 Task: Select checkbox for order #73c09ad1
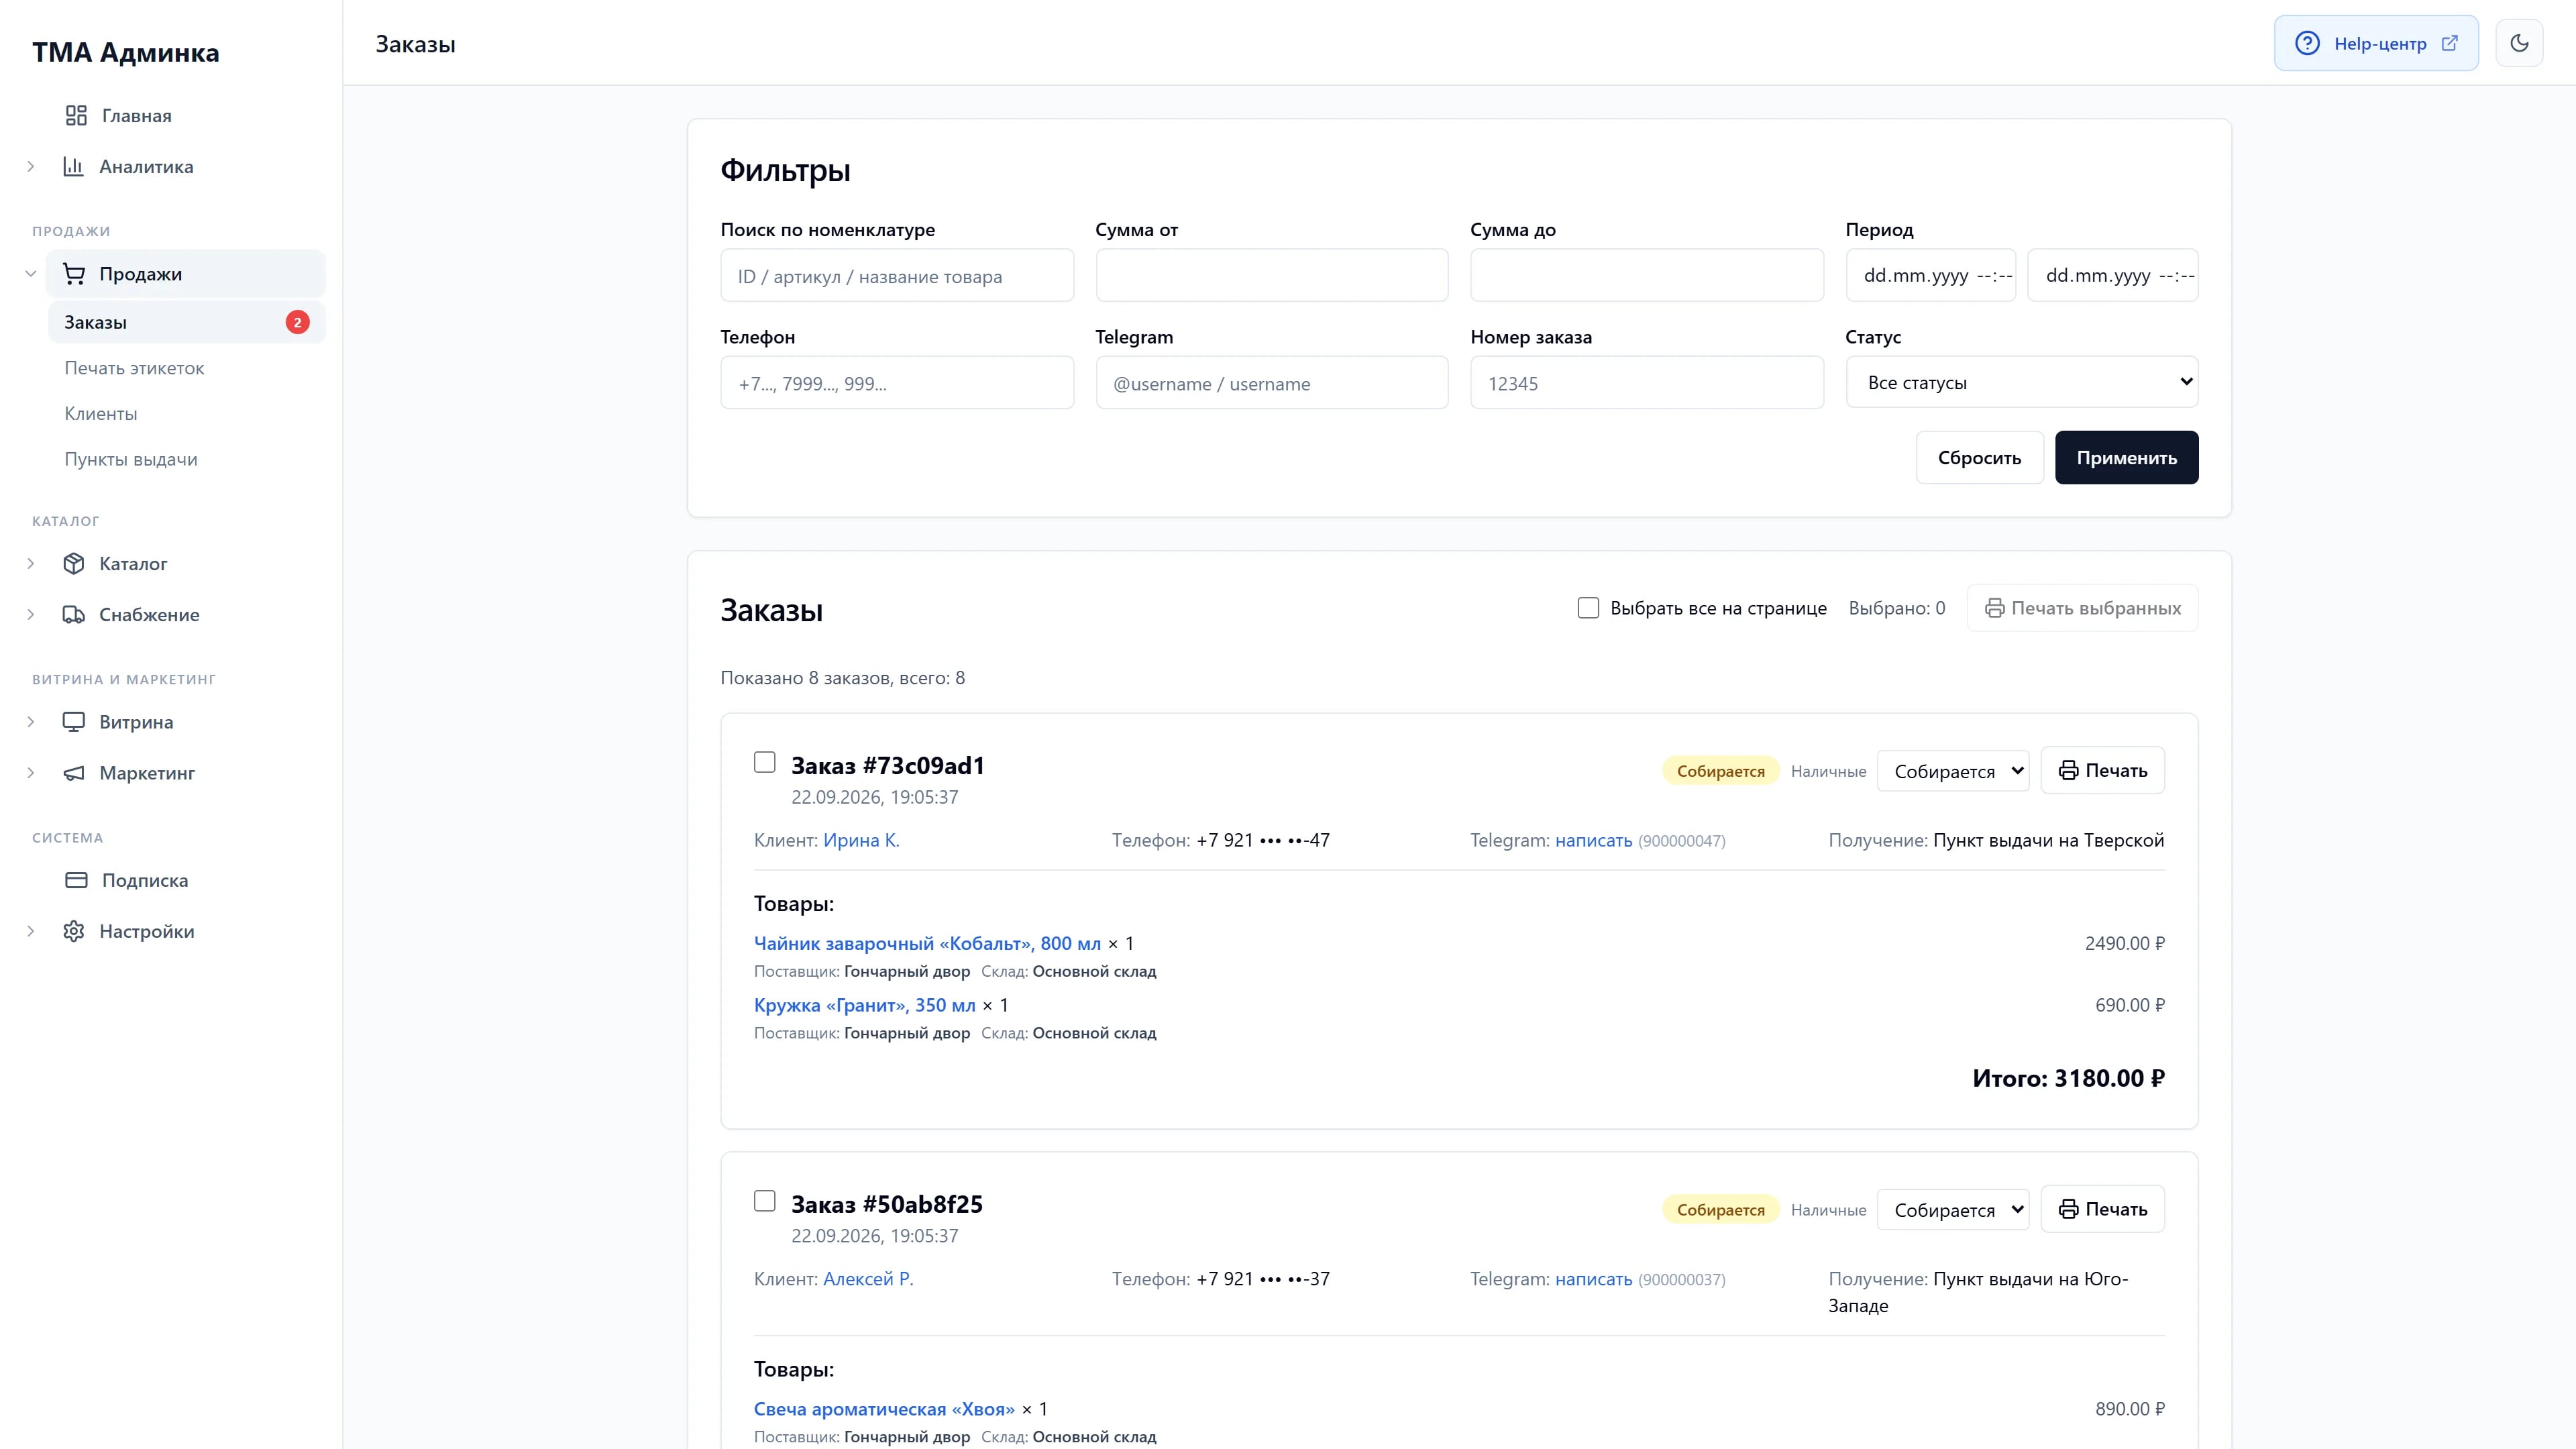[765, 762]
